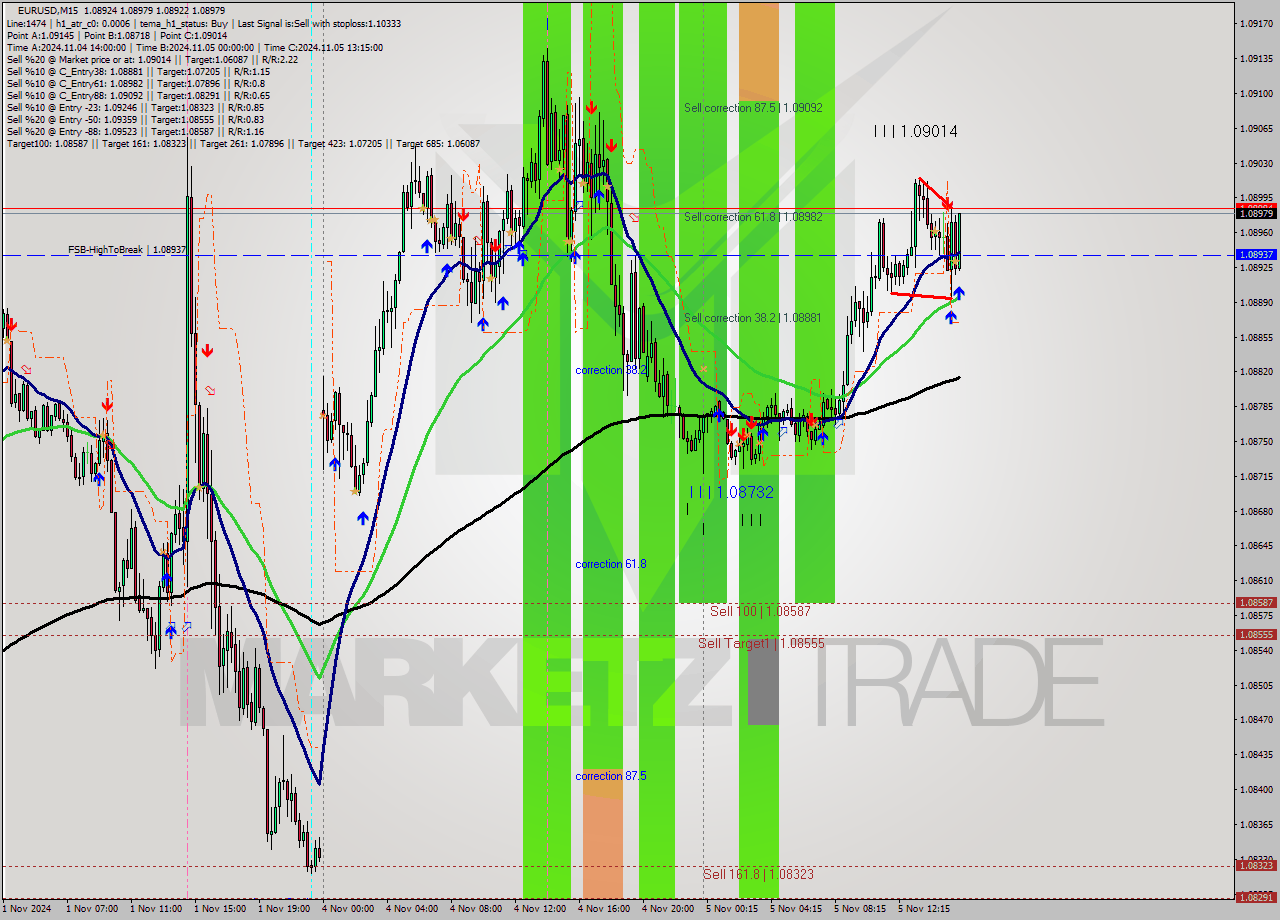The width and height of the screenshot is (1280, 920).
Task: Click 1.08820 on the price axis
Action: pyautogui.click(x=1256, y=371)
